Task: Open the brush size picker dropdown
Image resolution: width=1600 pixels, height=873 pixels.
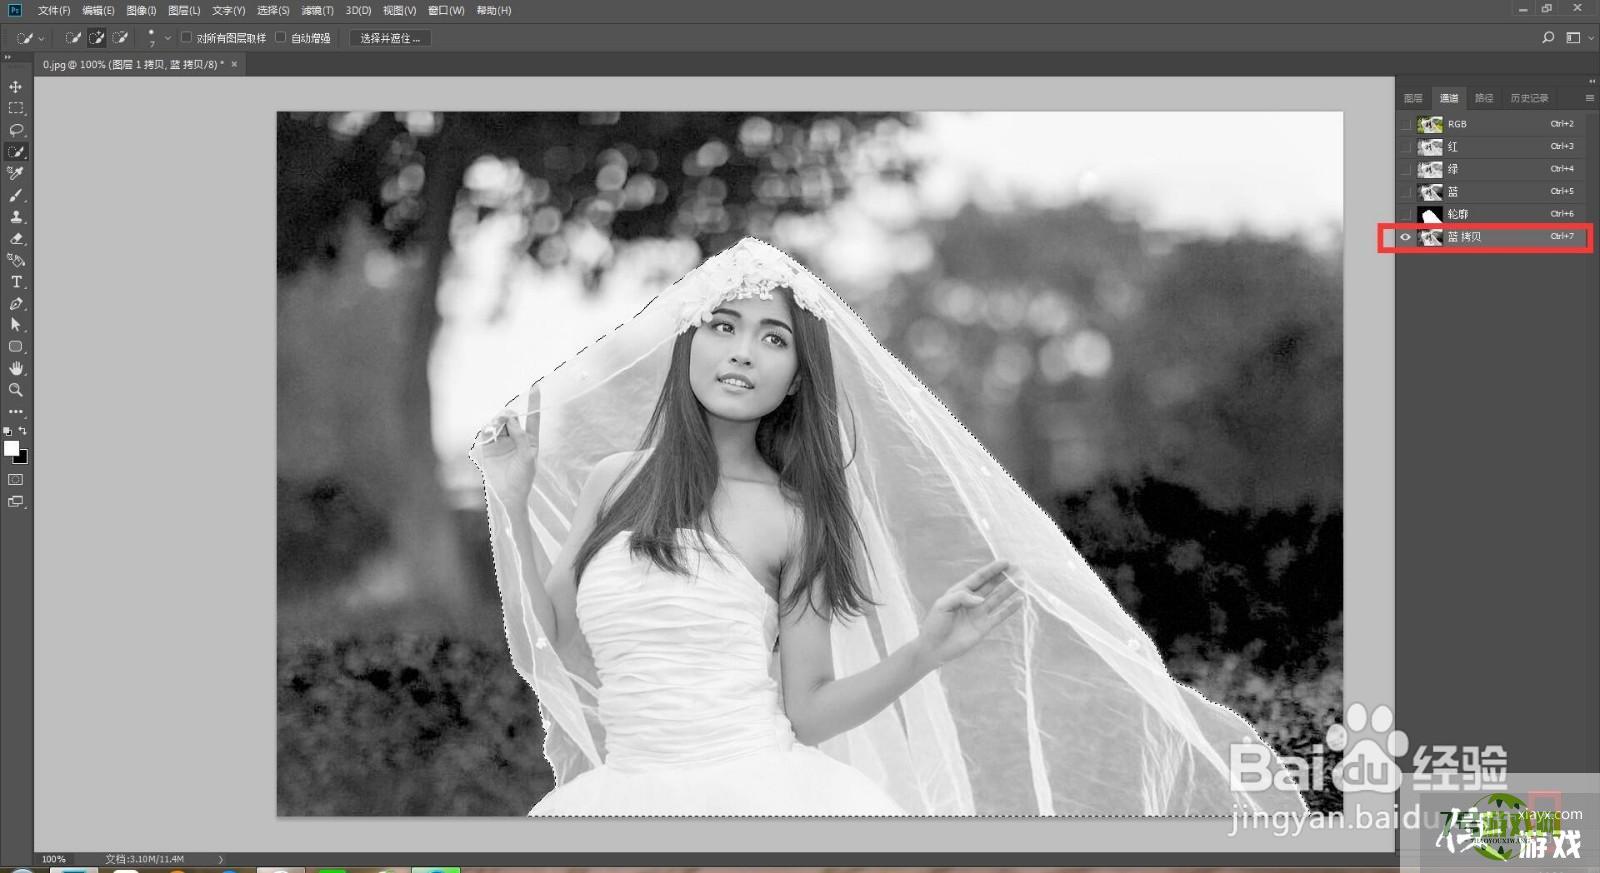Action: tap(168, 38)
